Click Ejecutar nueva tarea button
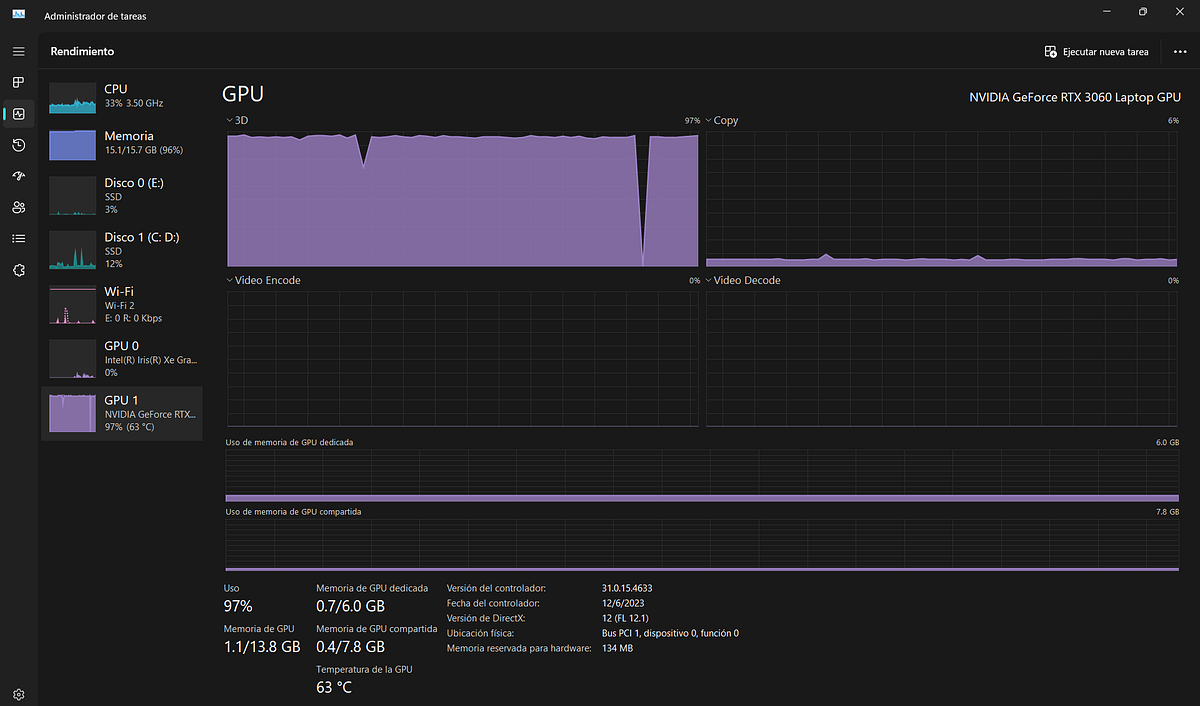This screenshot has height=706, width=1200. click(x=1097, y=51)
